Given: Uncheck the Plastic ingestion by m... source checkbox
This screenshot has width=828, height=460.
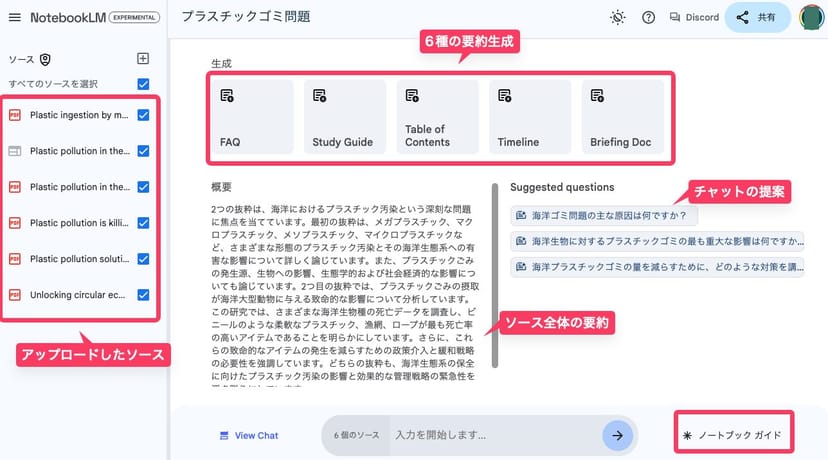Looking at the screenshot, I should (x=143, y=115).
